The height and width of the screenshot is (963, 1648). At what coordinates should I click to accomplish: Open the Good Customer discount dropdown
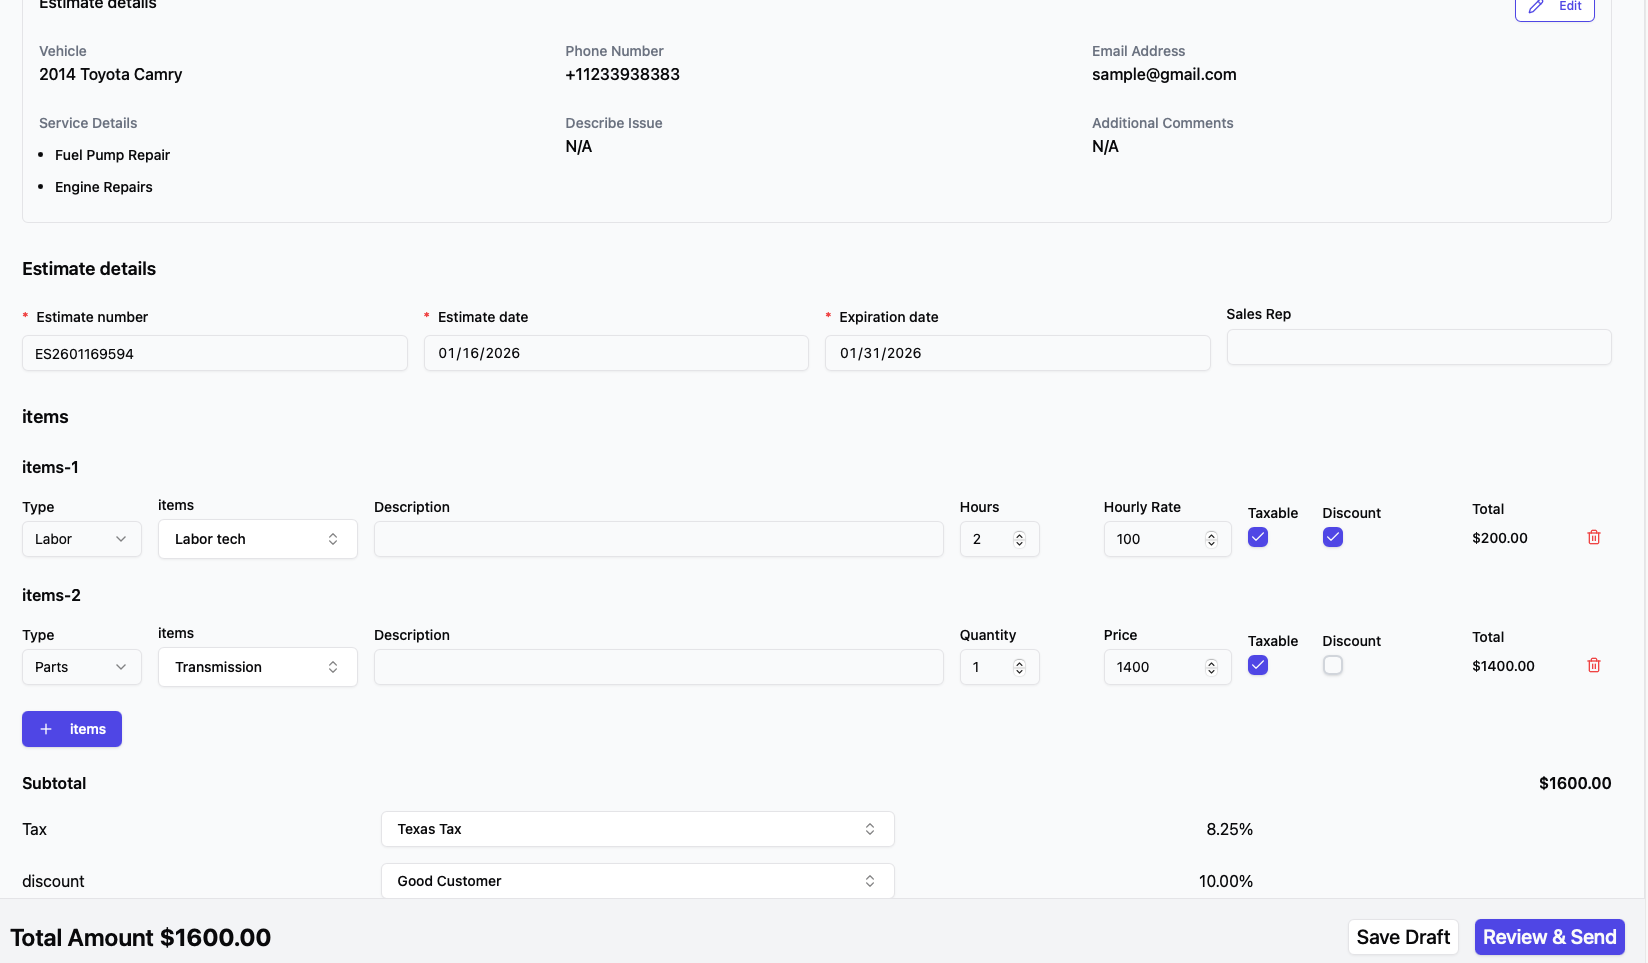[637, 881]
